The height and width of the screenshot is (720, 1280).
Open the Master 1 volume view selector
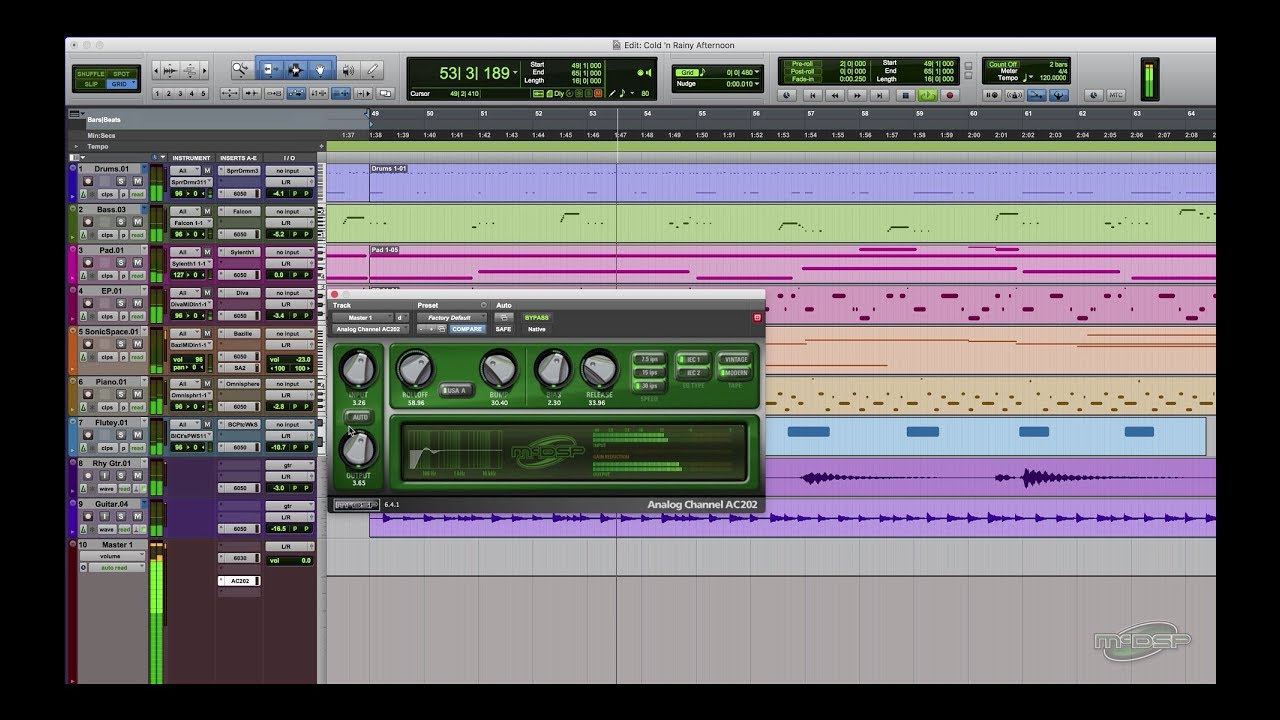coord(110,556)
